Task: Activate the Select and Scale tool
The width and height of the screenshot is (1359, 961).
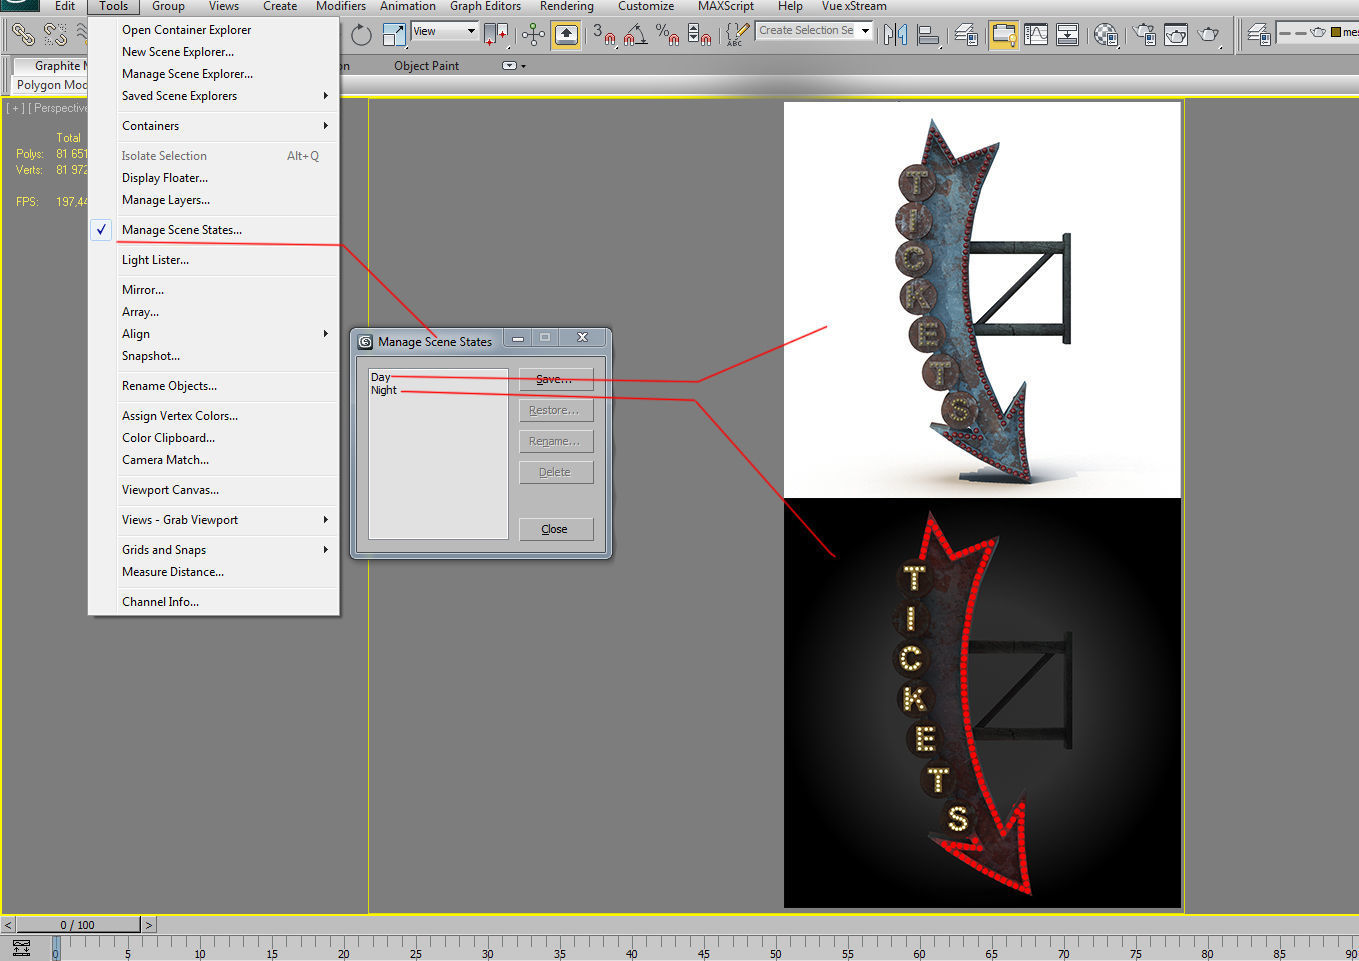Action: tap(394, 35)
